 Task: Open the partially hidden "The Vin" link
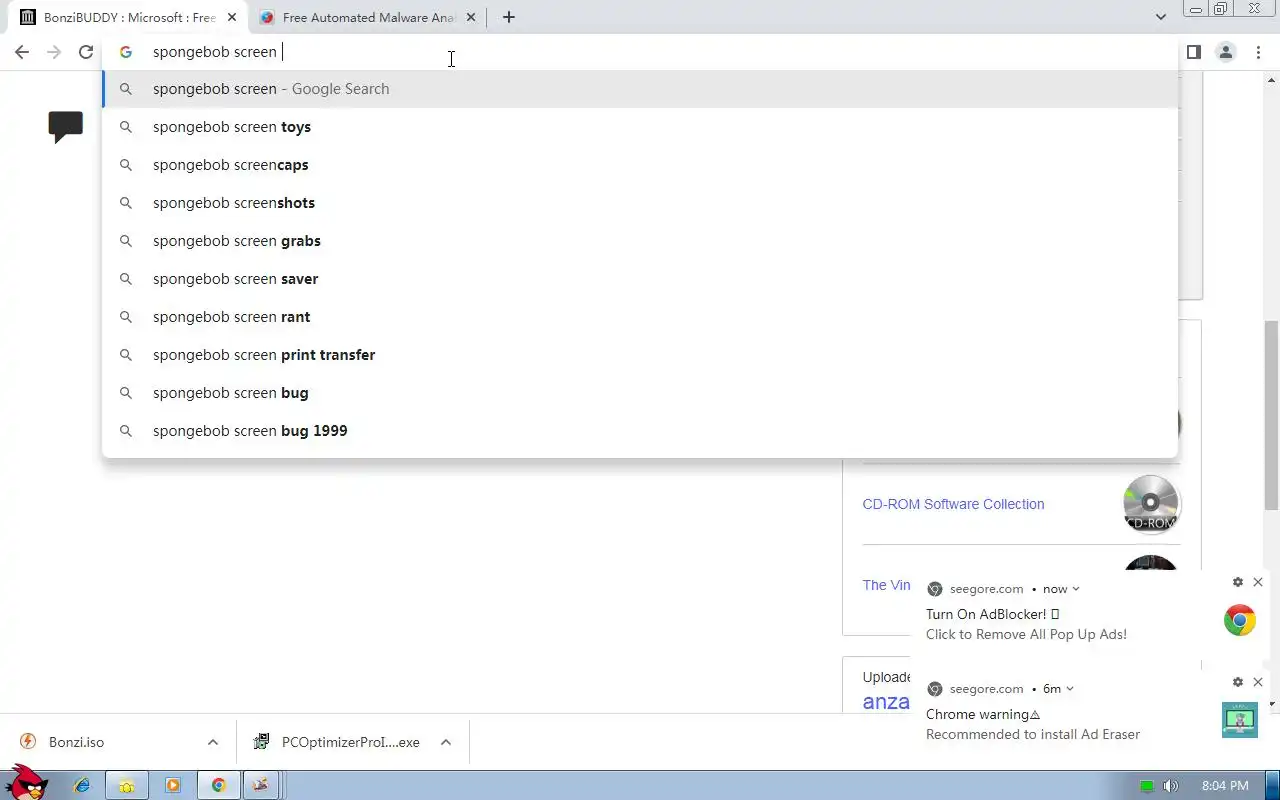[x=886, y=585]
